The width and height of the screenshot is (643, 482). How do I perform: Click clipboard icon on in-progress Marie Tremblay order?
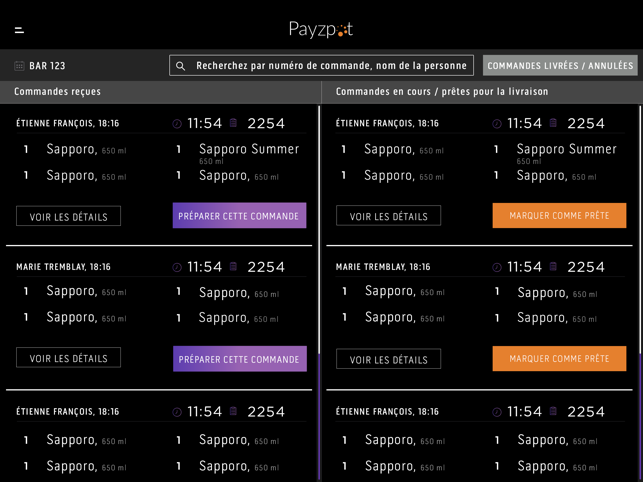tap(553, 267)
